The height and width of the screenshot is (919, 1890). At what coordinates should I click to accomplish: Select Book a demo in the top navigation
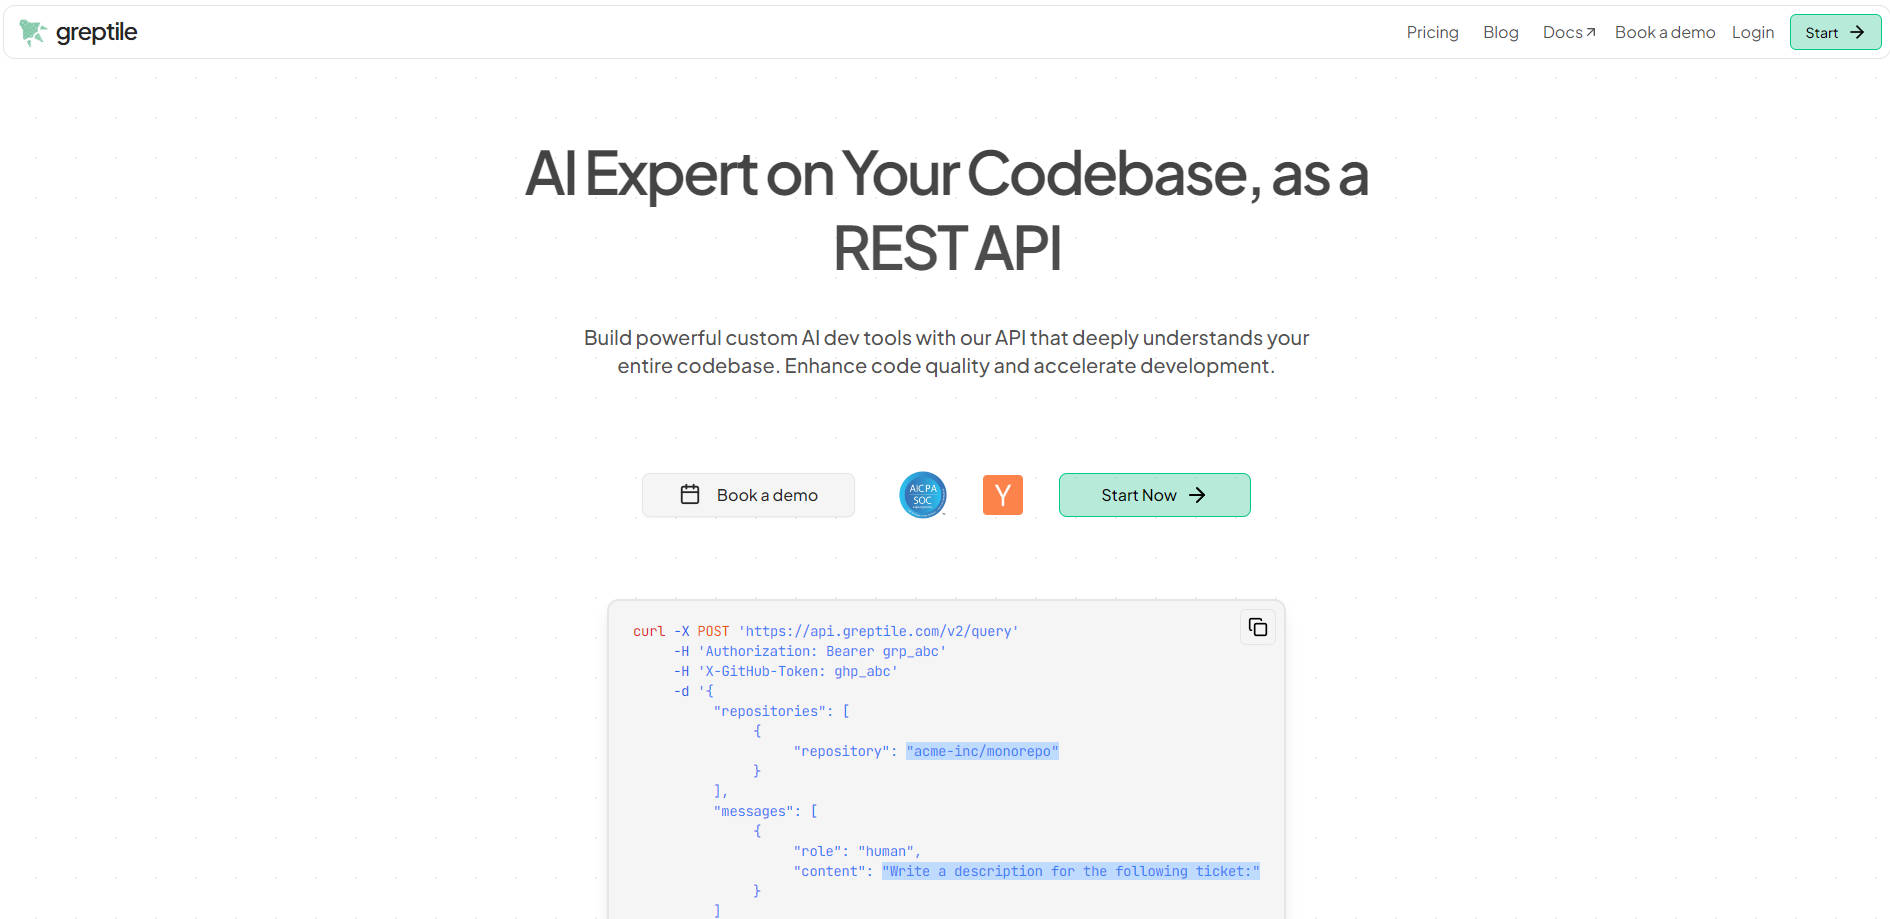(1664, 32)
